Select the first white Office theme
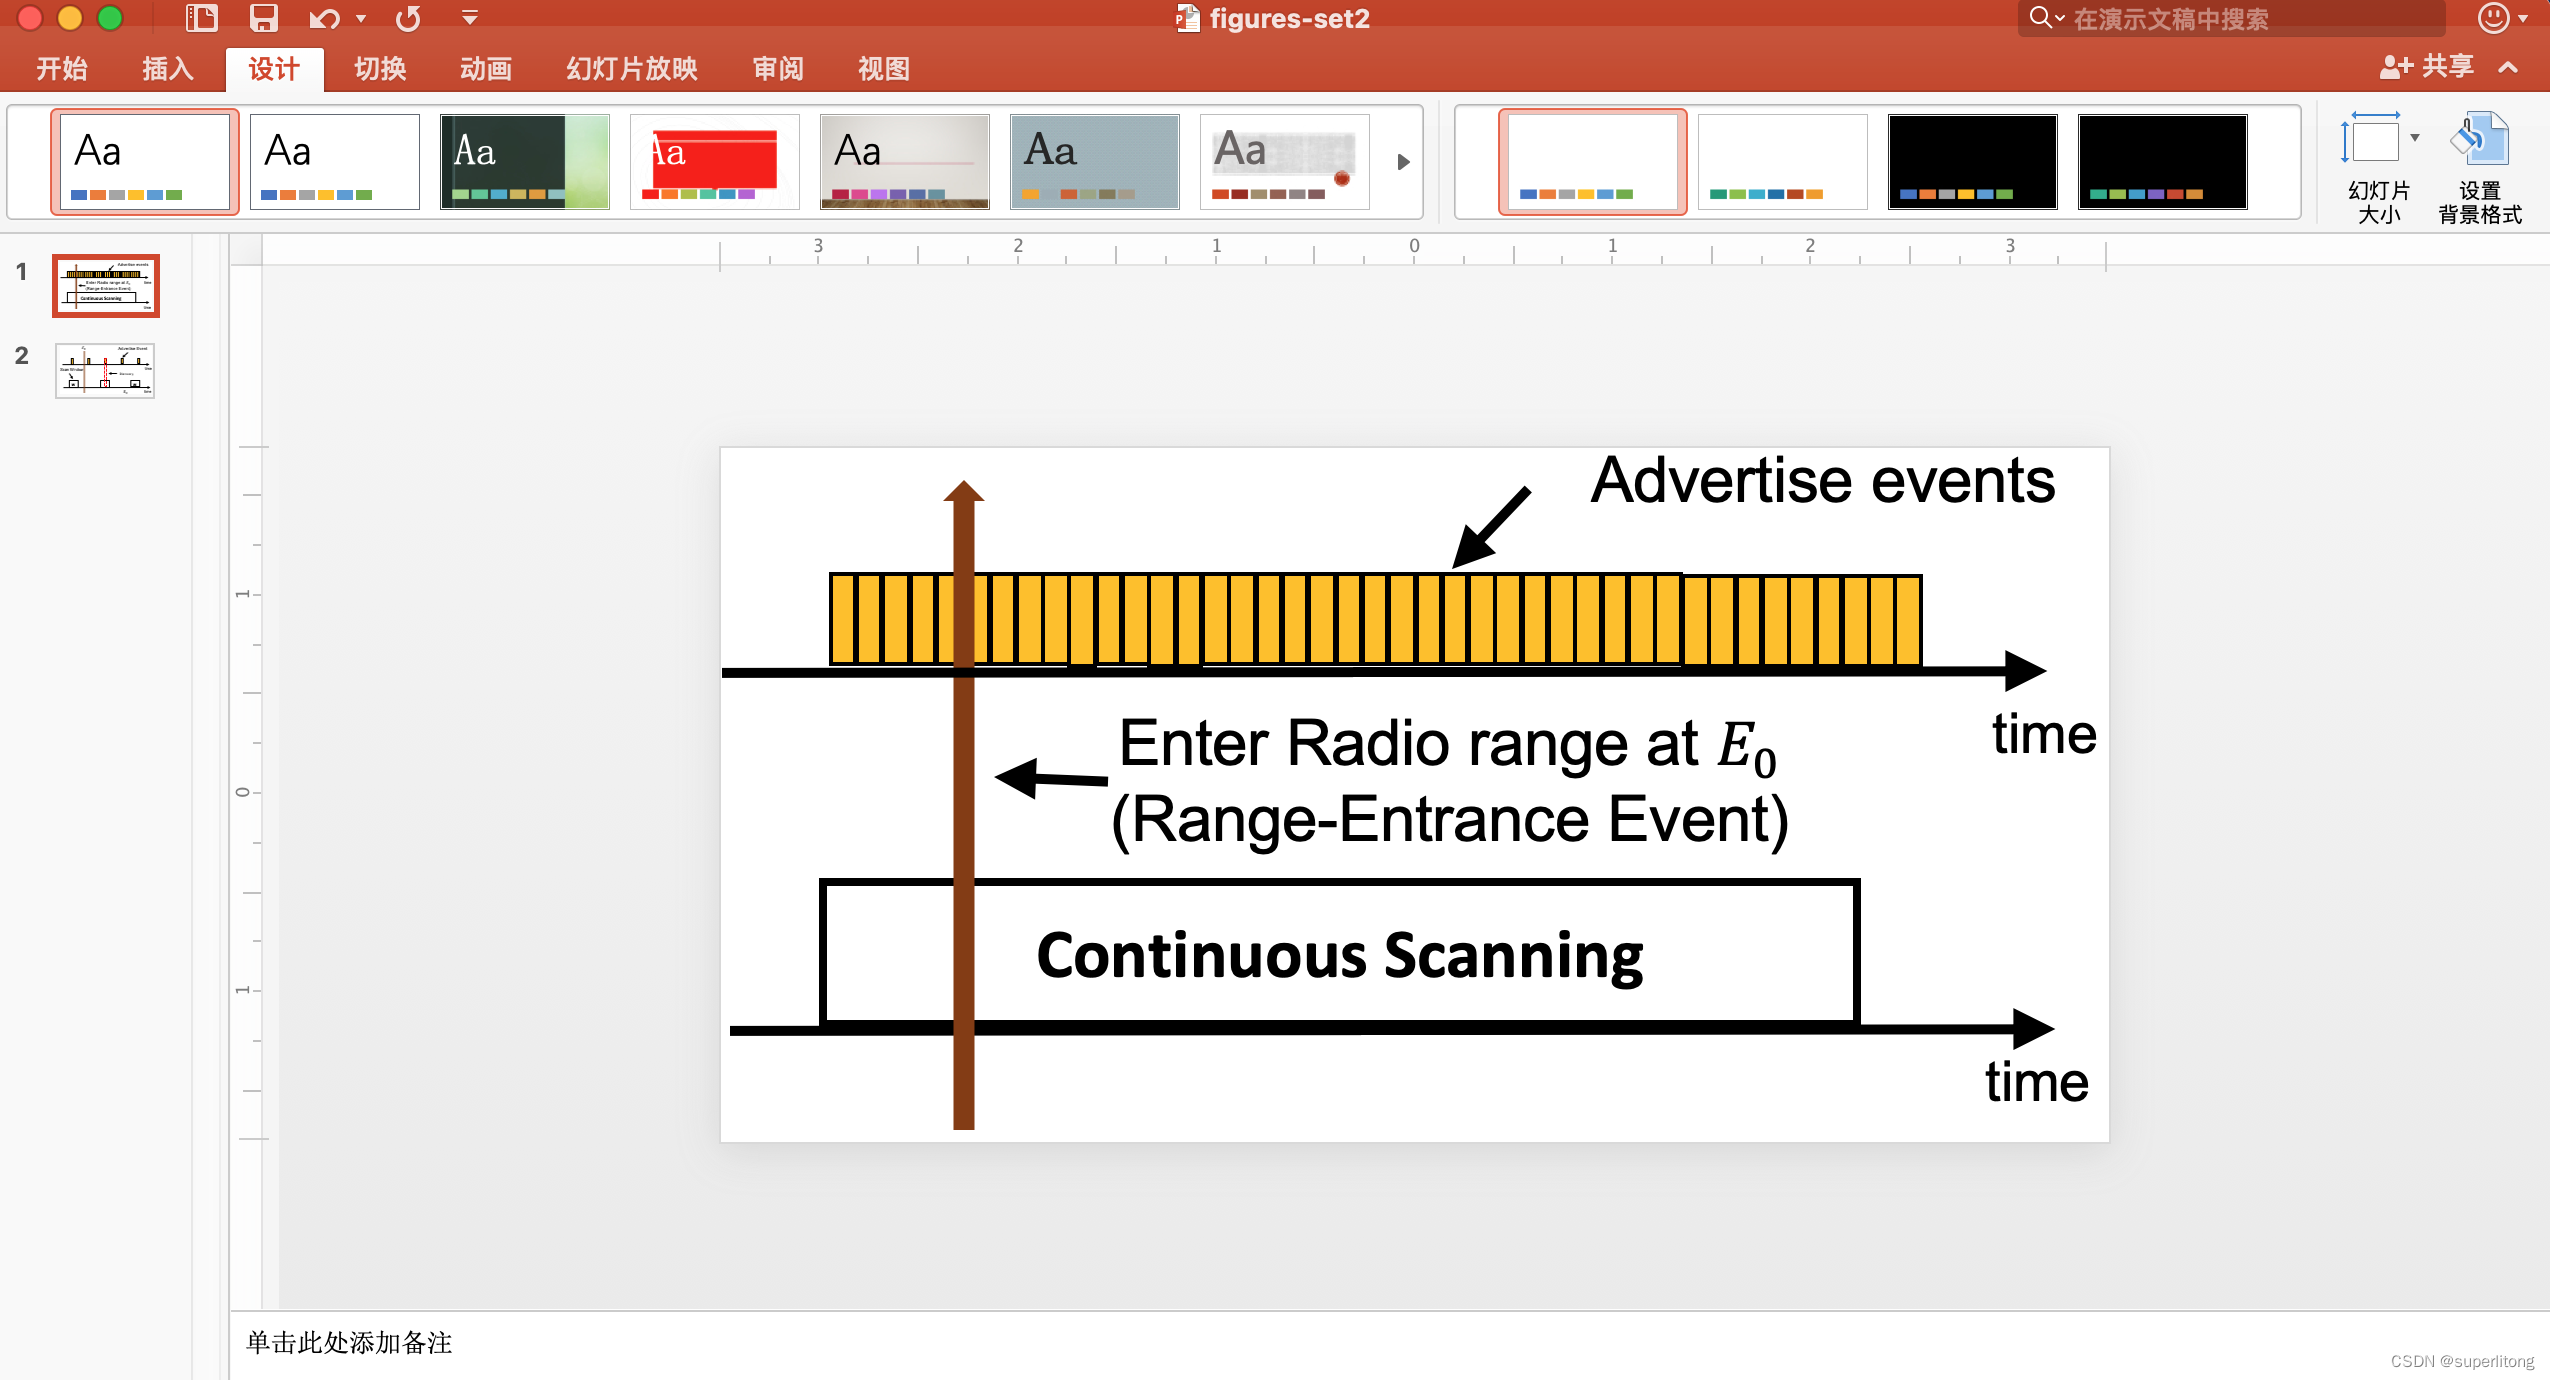Viewport: 2550px width, 1380px height. pyautogui.click(x=145, y=161)
